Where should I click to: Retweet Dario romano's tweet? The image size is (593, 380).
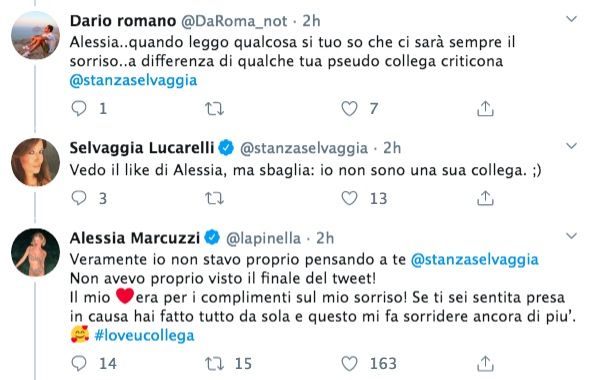click(214, 109)
